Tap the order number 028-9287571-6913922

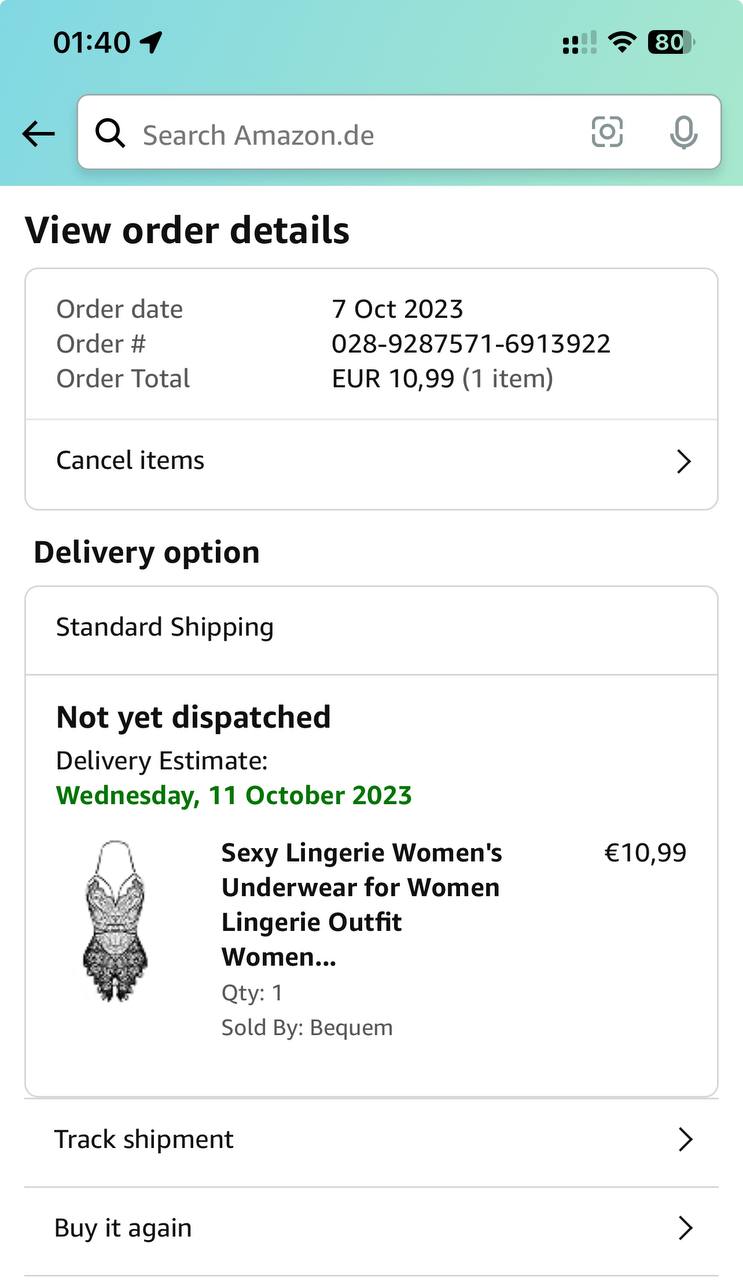coord(471,344)
